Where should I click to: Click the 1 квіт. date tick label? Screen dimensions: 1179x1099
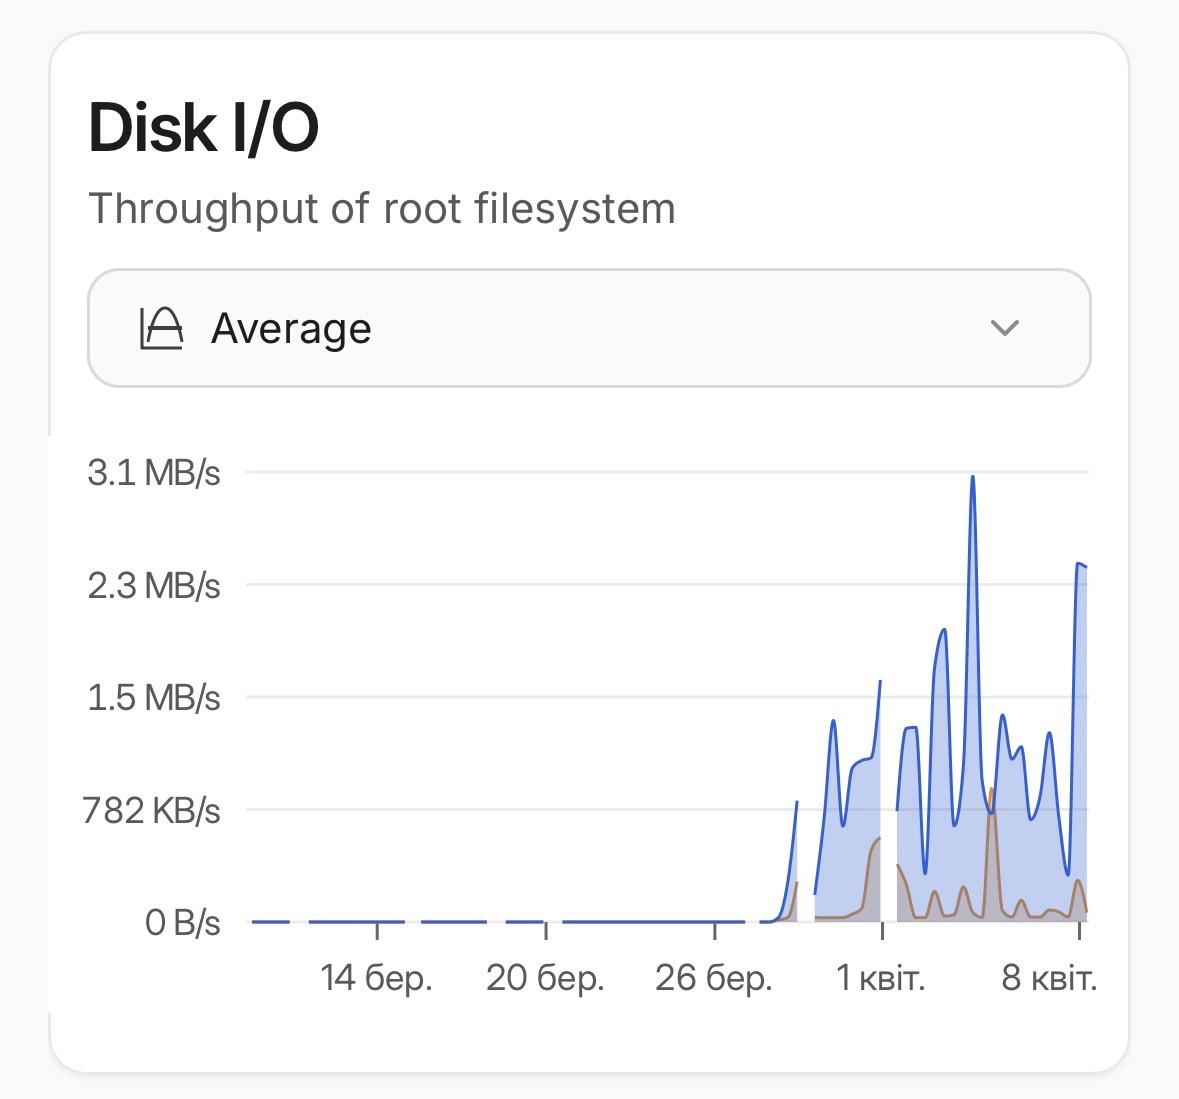pyautogui.click(x=881, y=977)
